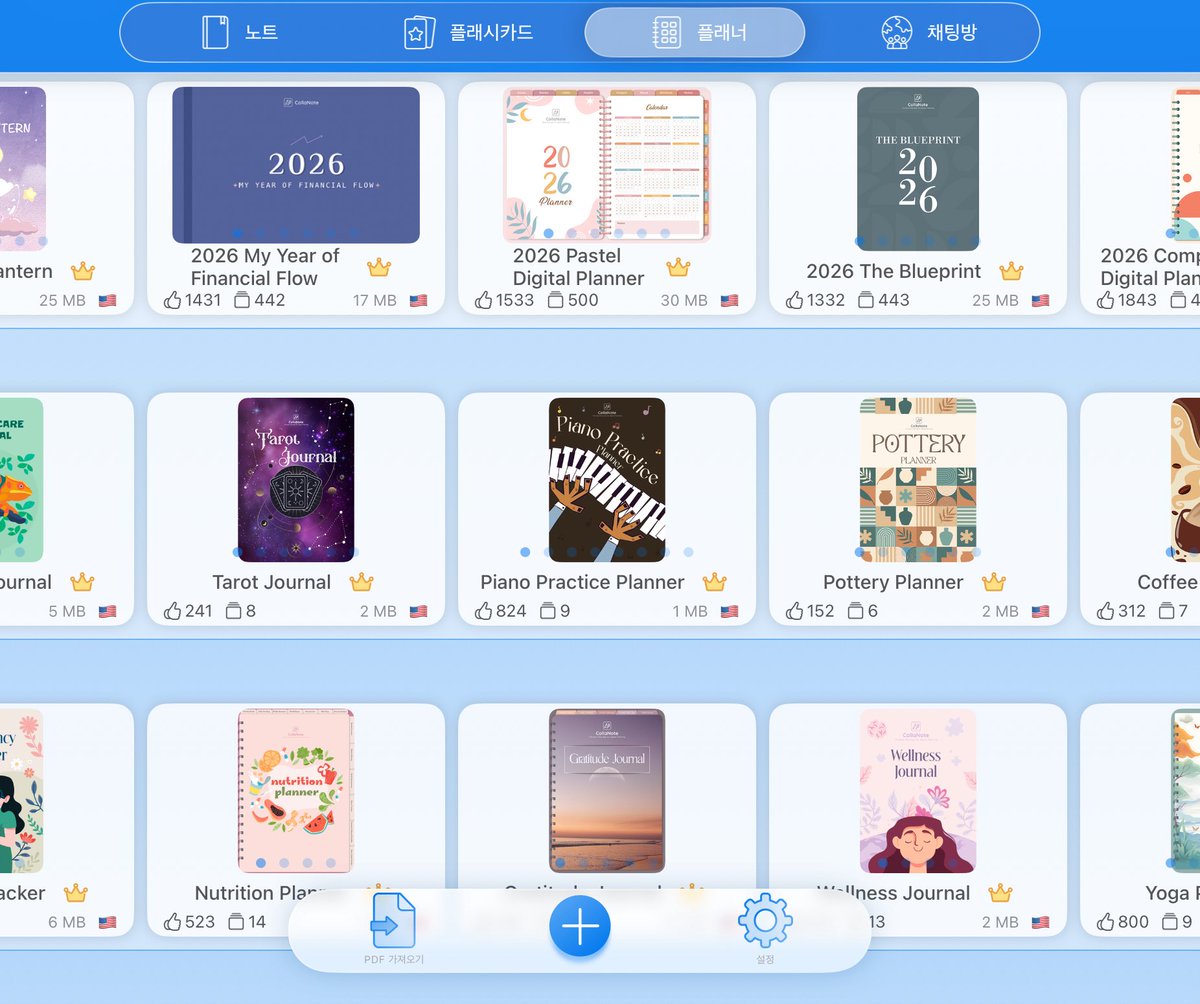
Task: Open the Pottery Planner cover
Action: pos(918,480)
